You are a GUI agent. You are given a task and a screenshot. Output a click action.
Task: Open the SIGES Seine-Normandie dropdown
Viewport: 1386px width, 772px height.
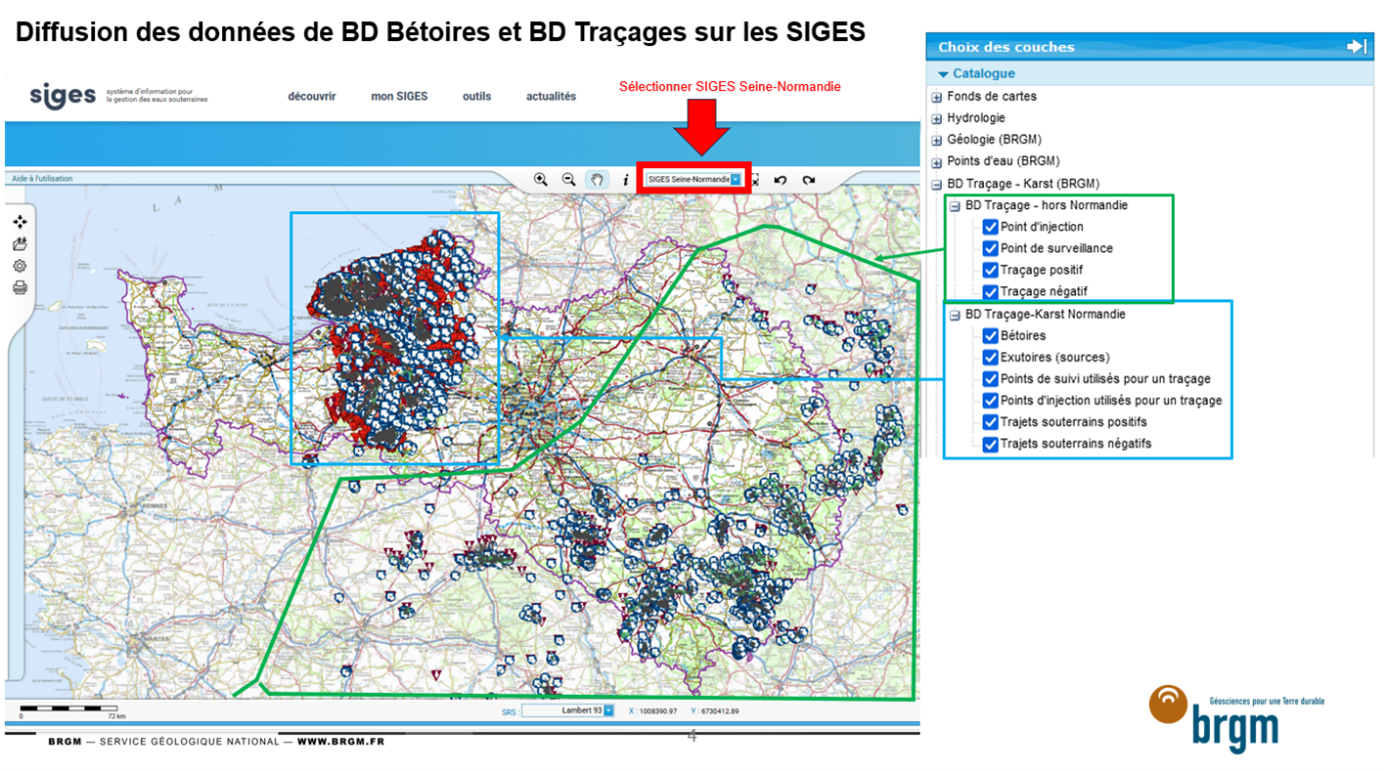click(735, 180)
